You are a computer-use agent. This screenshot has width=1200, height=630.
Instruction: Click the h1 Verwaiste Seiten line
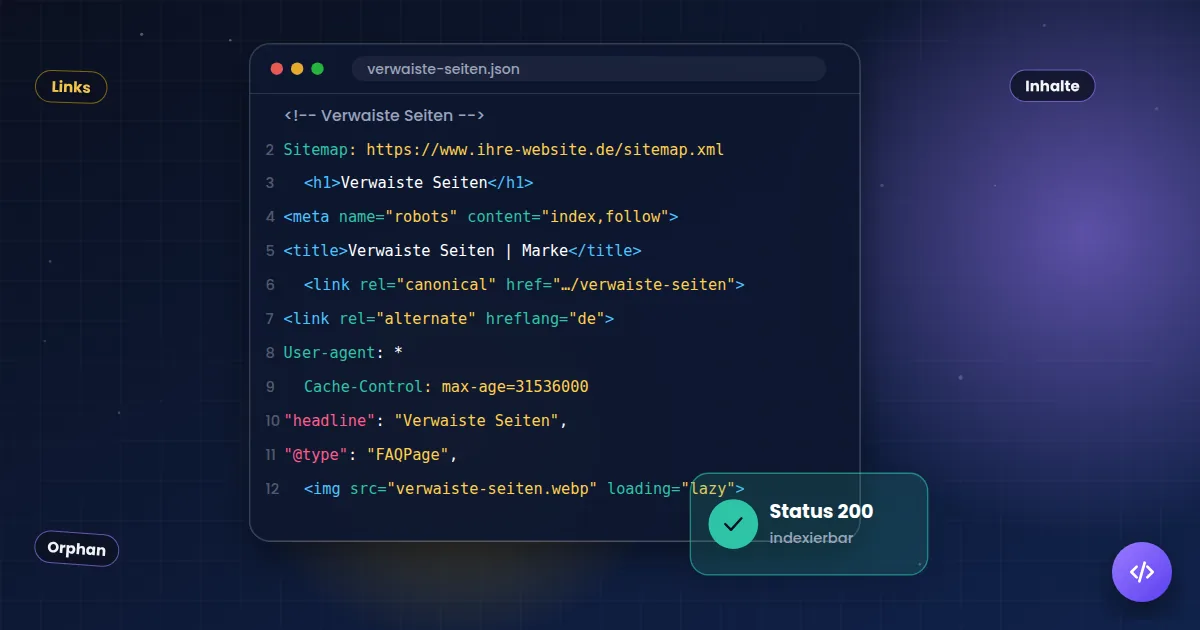[x=418, y=183]
